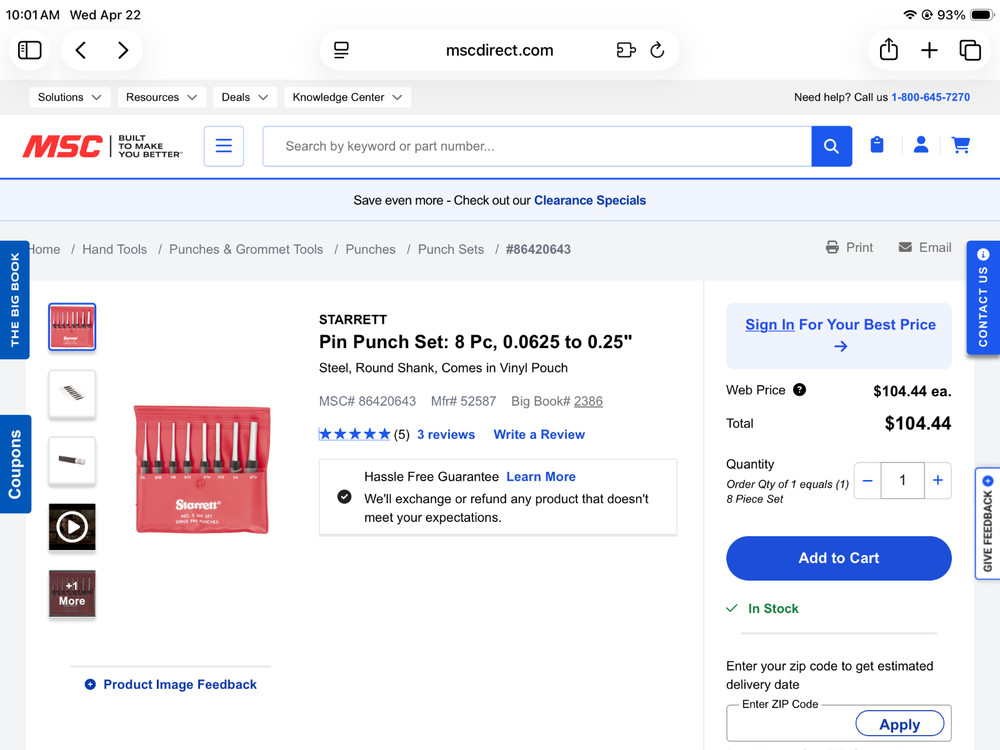The image size is (1000, 750).
Task: Click the Enter ZIP Code field
Action: point(790,725)
